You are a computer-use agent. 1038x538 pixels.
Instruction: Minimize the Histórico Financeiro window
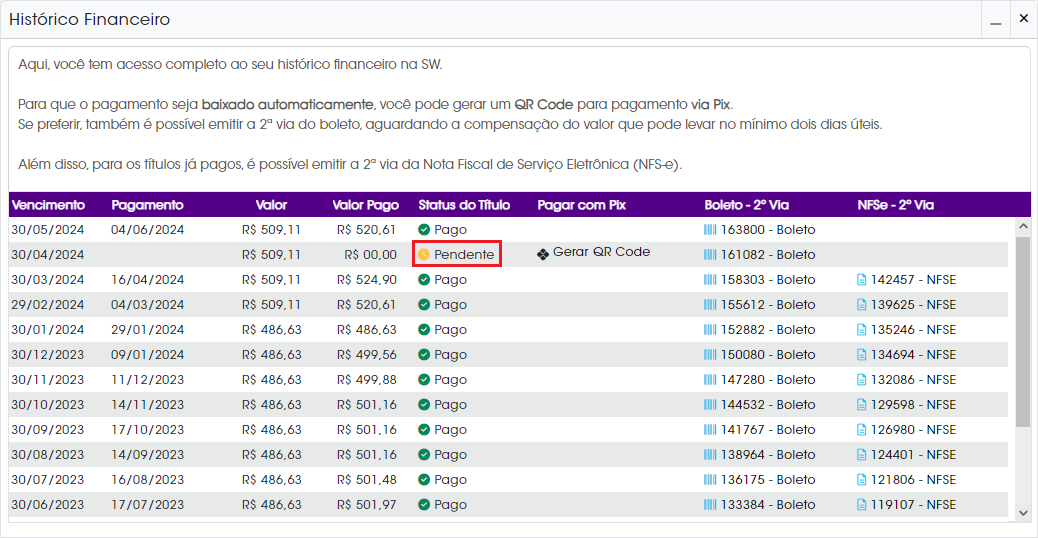click(x=996, y=19)
